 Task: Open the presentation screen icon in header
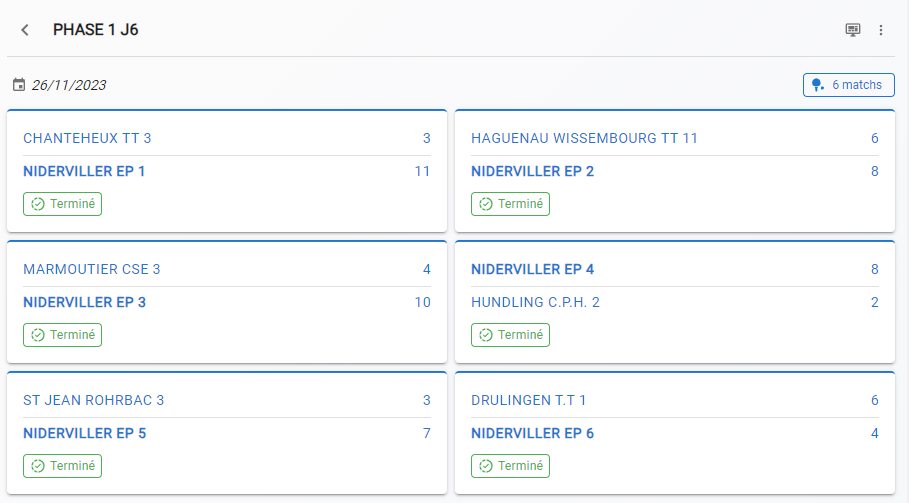(x=852, y=30)
